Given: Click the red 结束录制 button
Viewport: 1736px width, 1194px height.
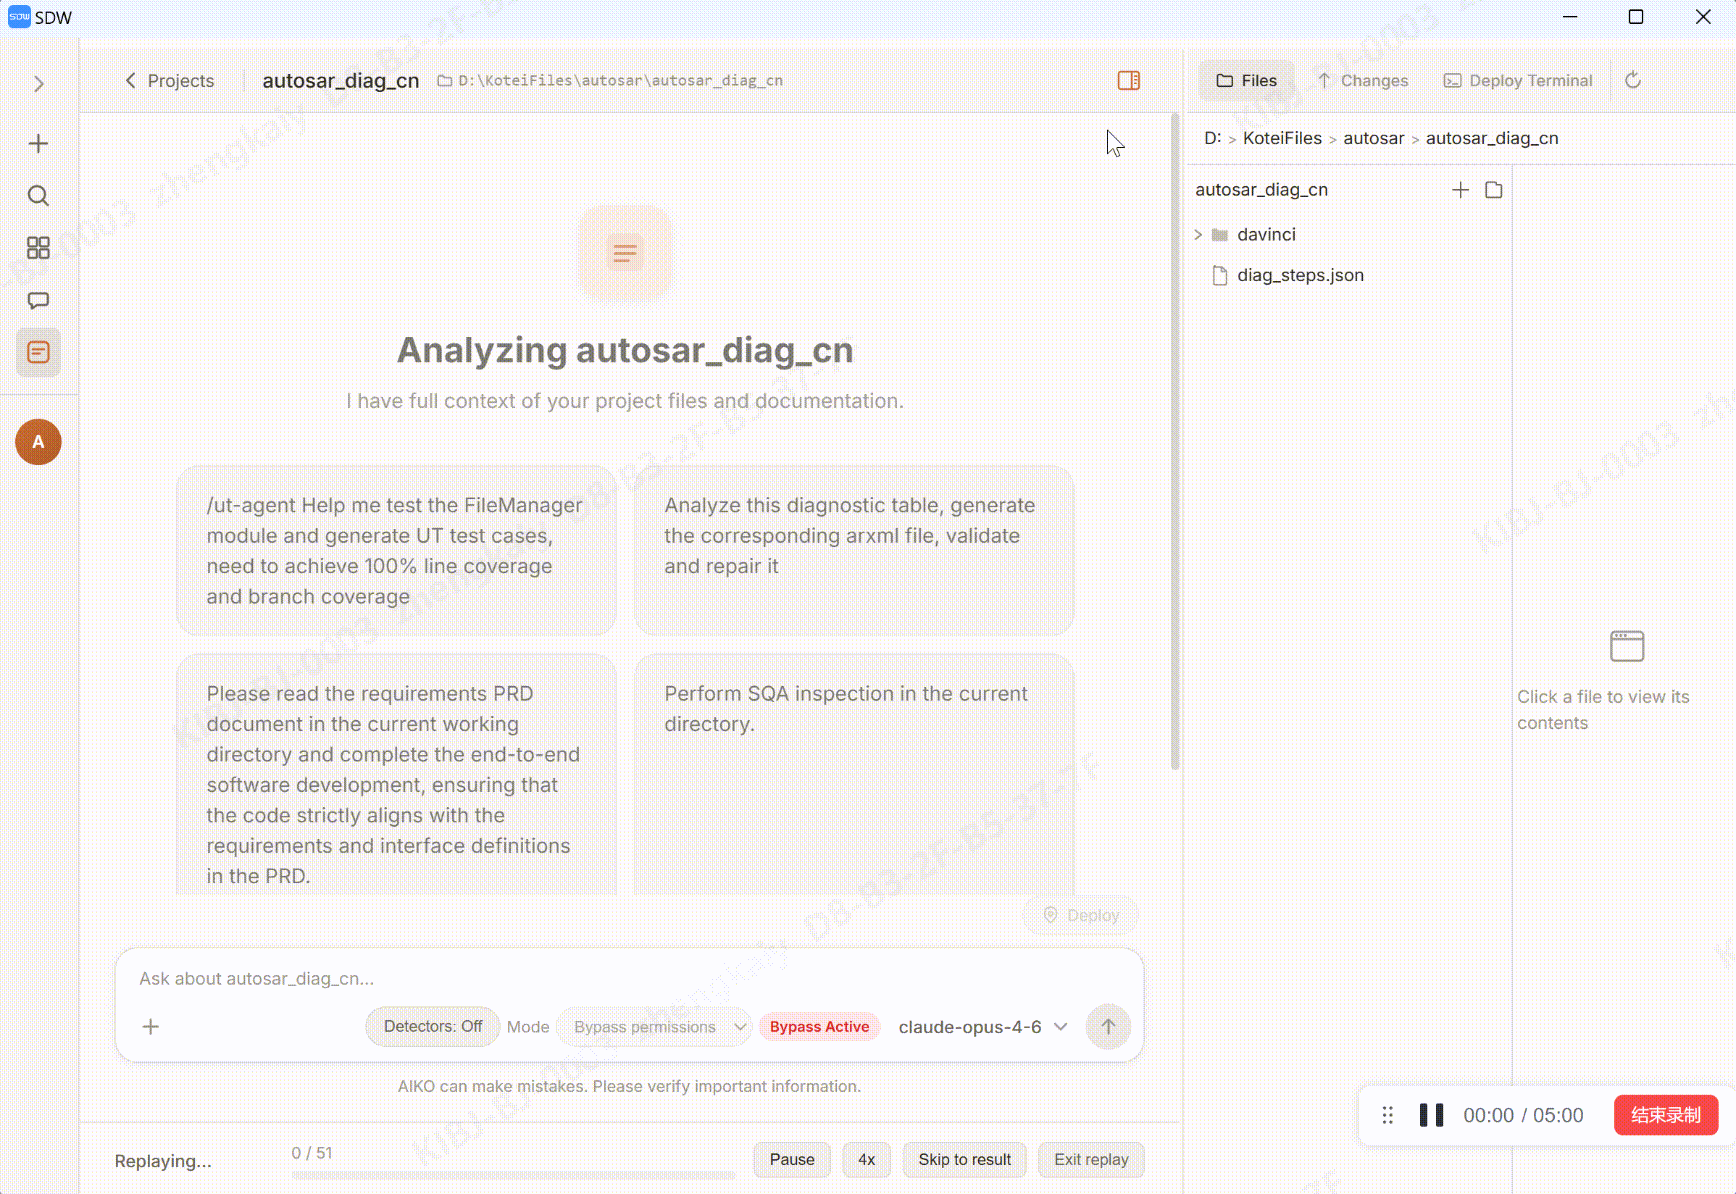Looking at the screenshot, I should [1665, 1115].
